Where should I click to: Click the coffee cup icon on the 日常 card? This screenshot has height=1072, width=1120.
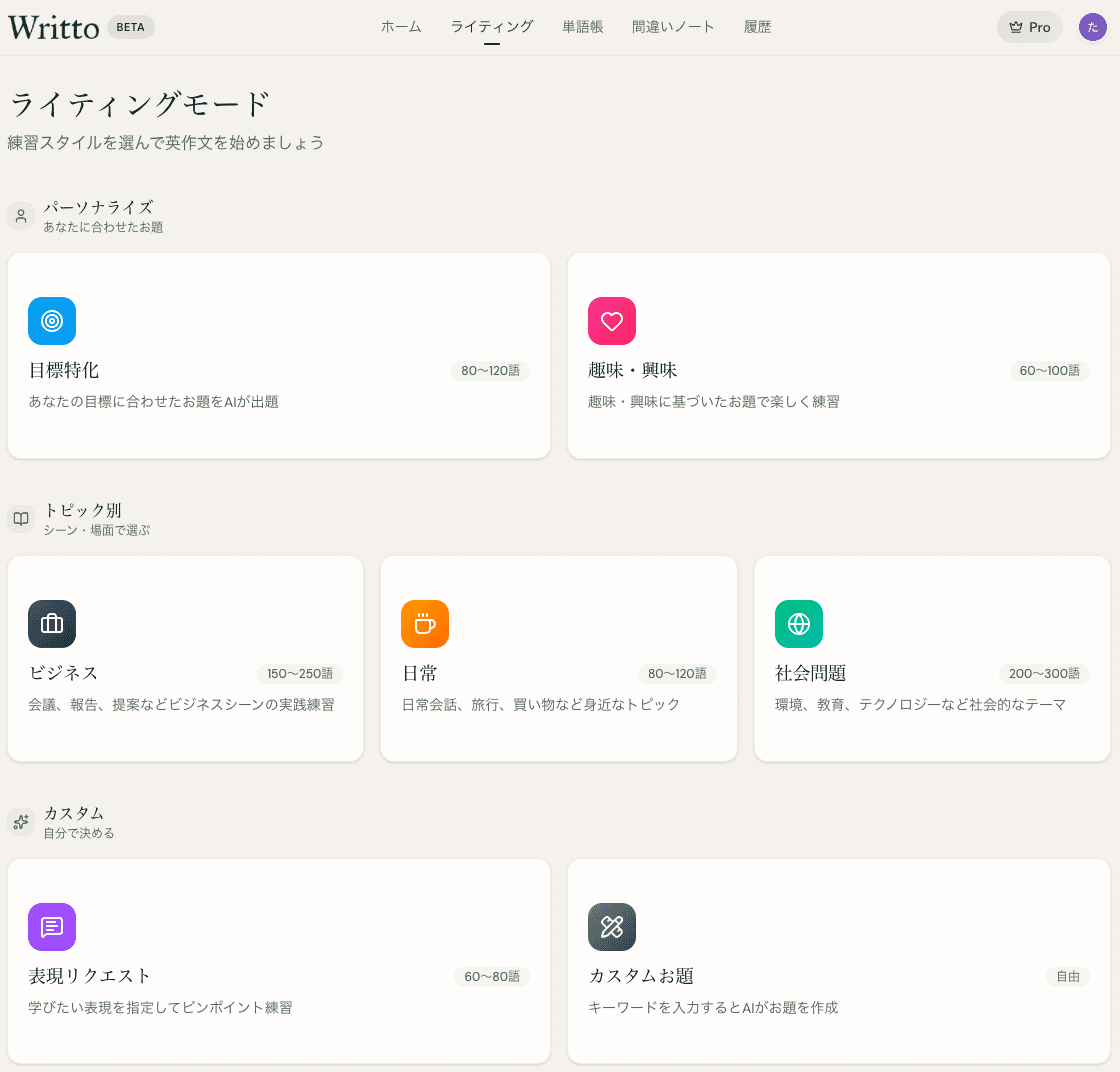[x=425, y=624]
